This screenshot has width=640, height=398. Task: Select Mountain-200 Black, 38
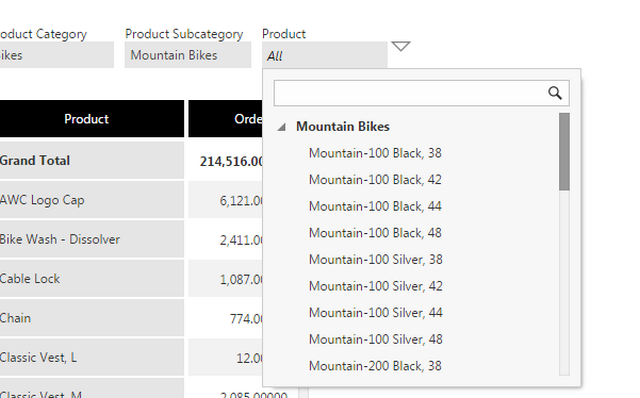tap(375, 366)
